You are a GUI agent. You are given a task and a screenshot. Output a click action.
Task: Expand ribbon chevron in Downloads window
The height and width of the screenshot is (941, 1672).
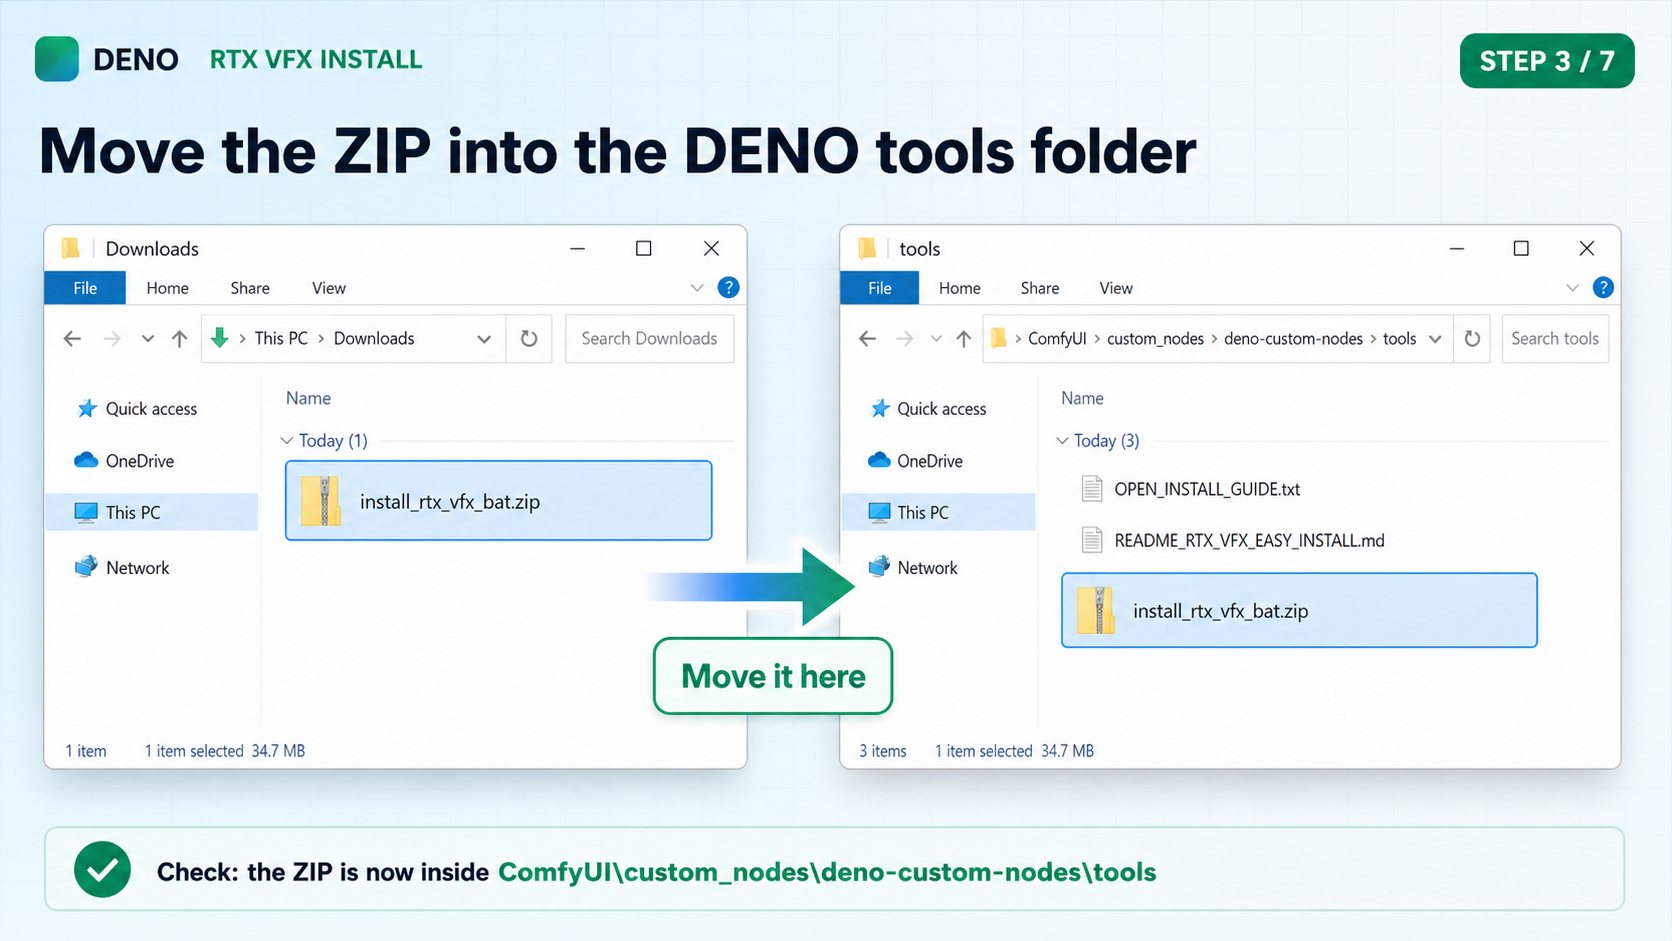tap(697, 288)
